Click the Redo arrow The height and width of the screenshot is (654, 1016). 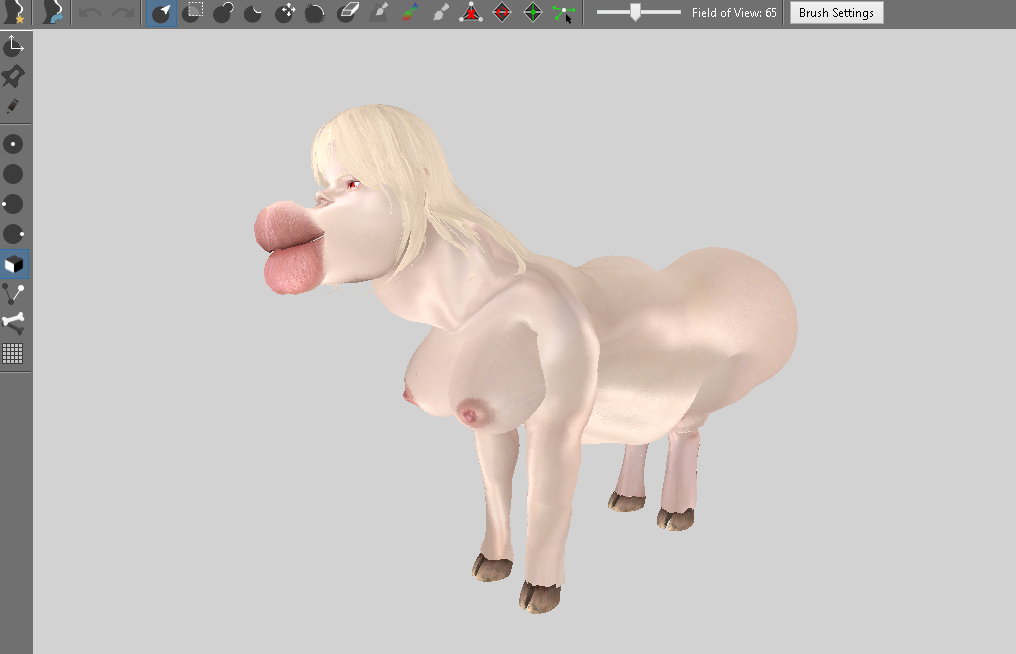point(122,12)
